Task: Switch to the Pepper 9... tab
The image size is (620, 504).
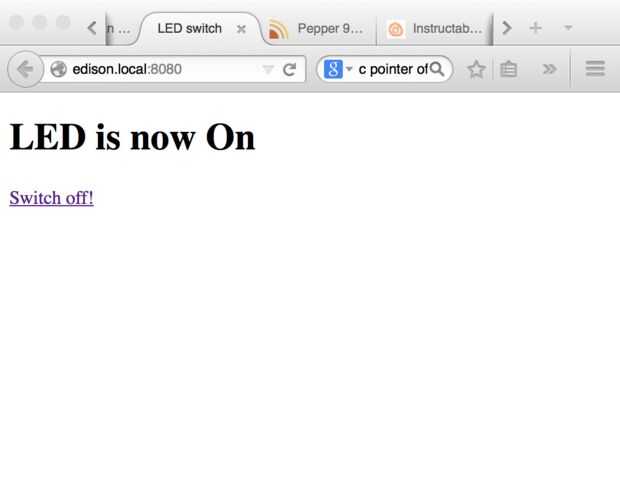Action: click(x=319, y=29)
